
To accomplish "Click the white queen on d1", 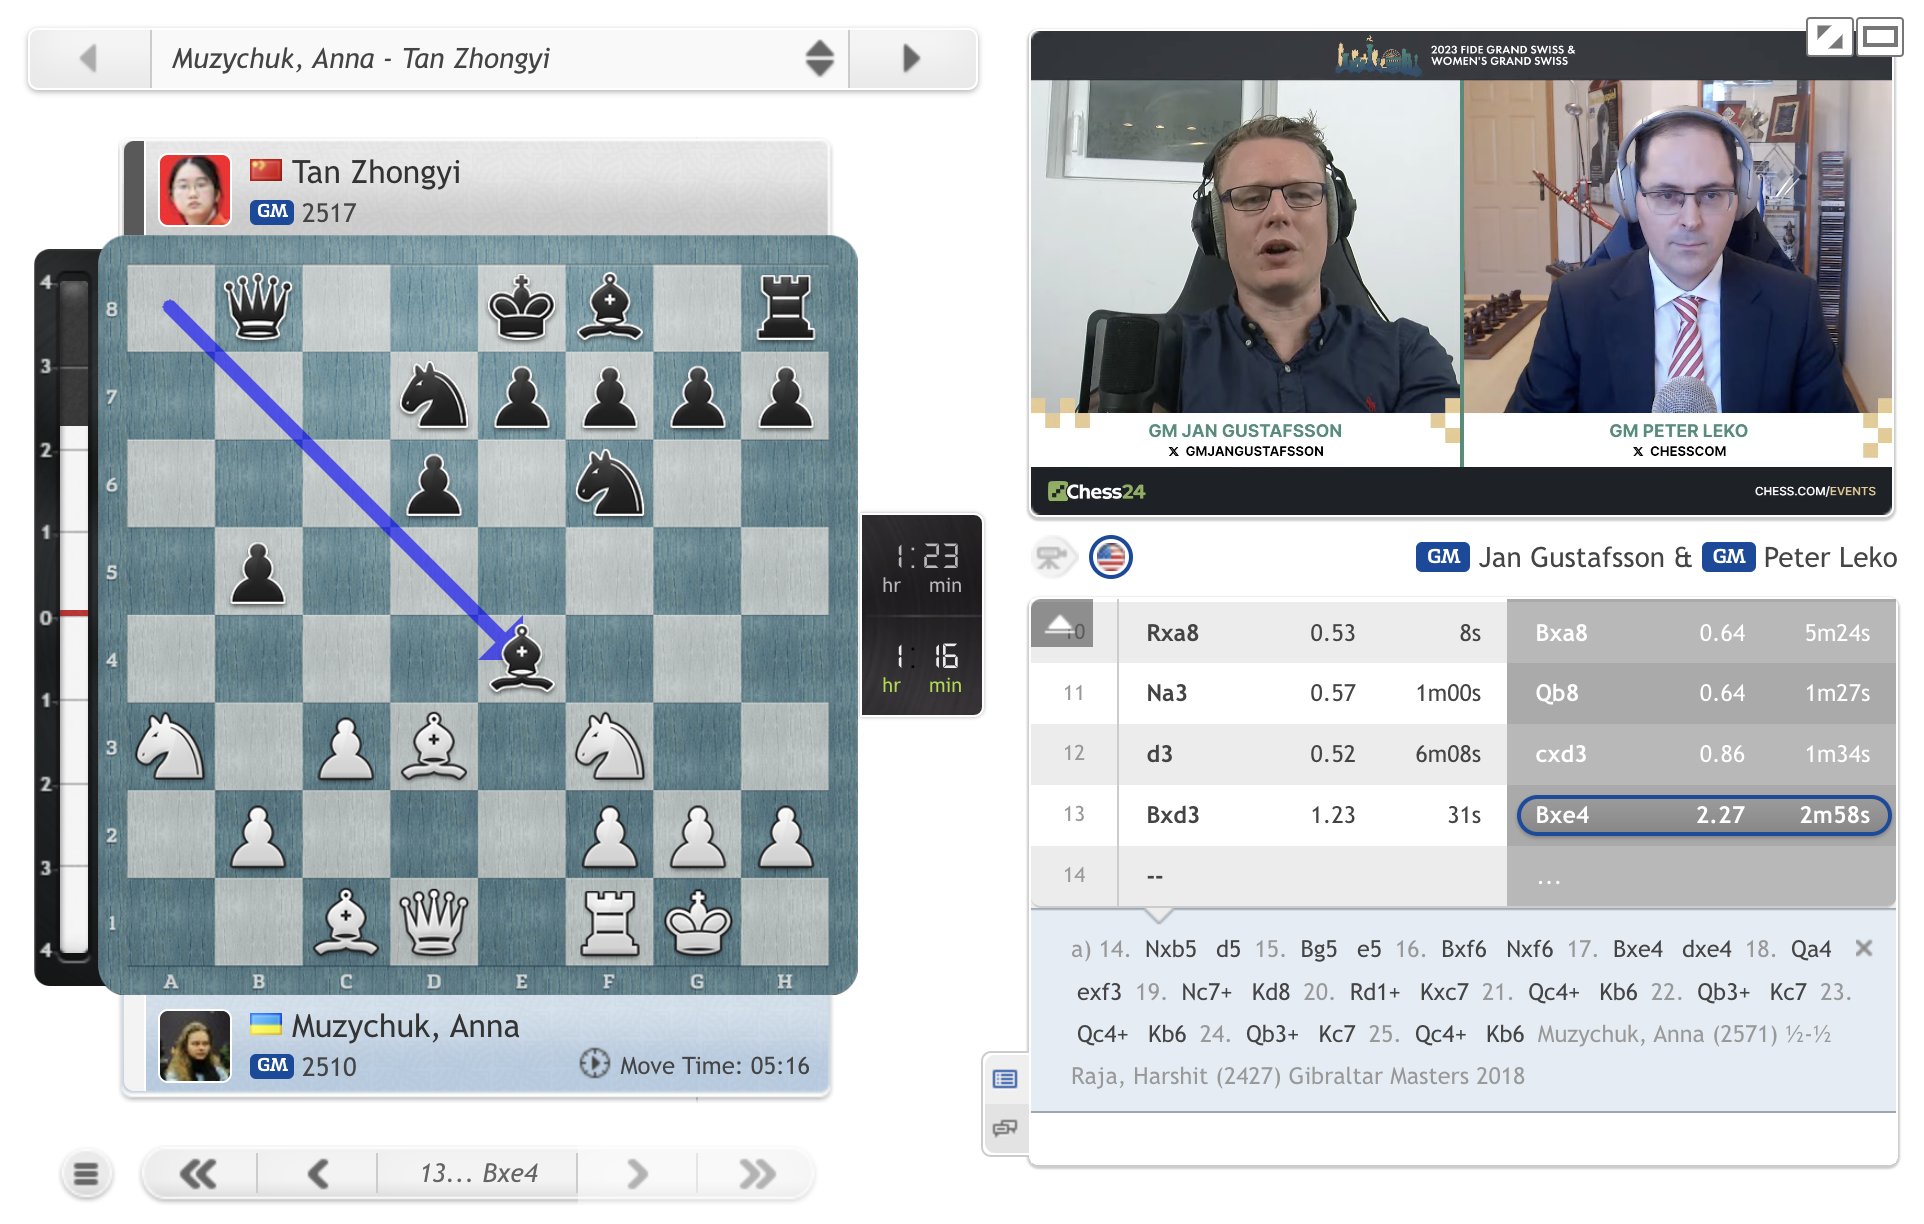I will 433,922.
